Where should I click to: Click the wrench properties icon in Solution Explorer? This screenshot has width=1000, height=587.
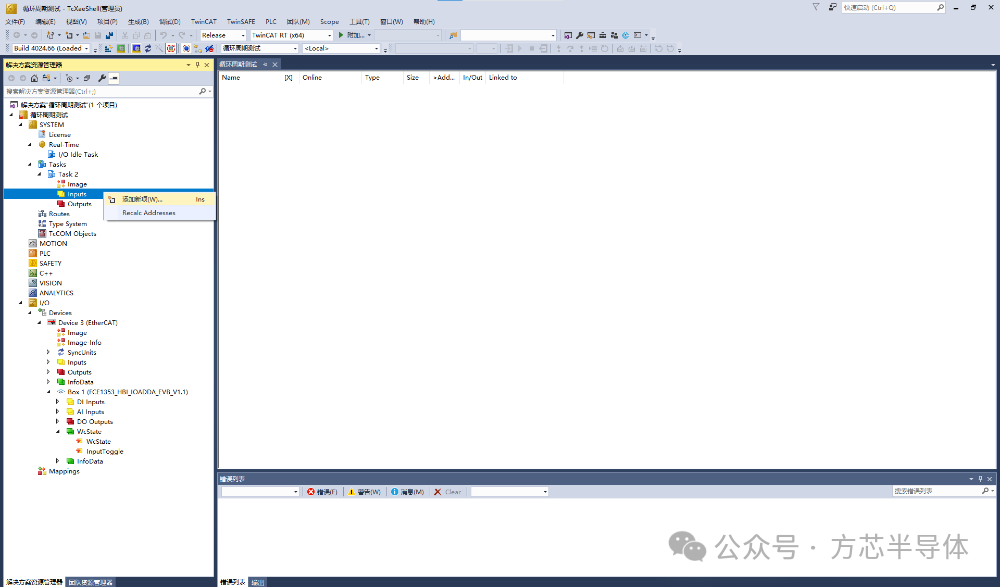101,78
